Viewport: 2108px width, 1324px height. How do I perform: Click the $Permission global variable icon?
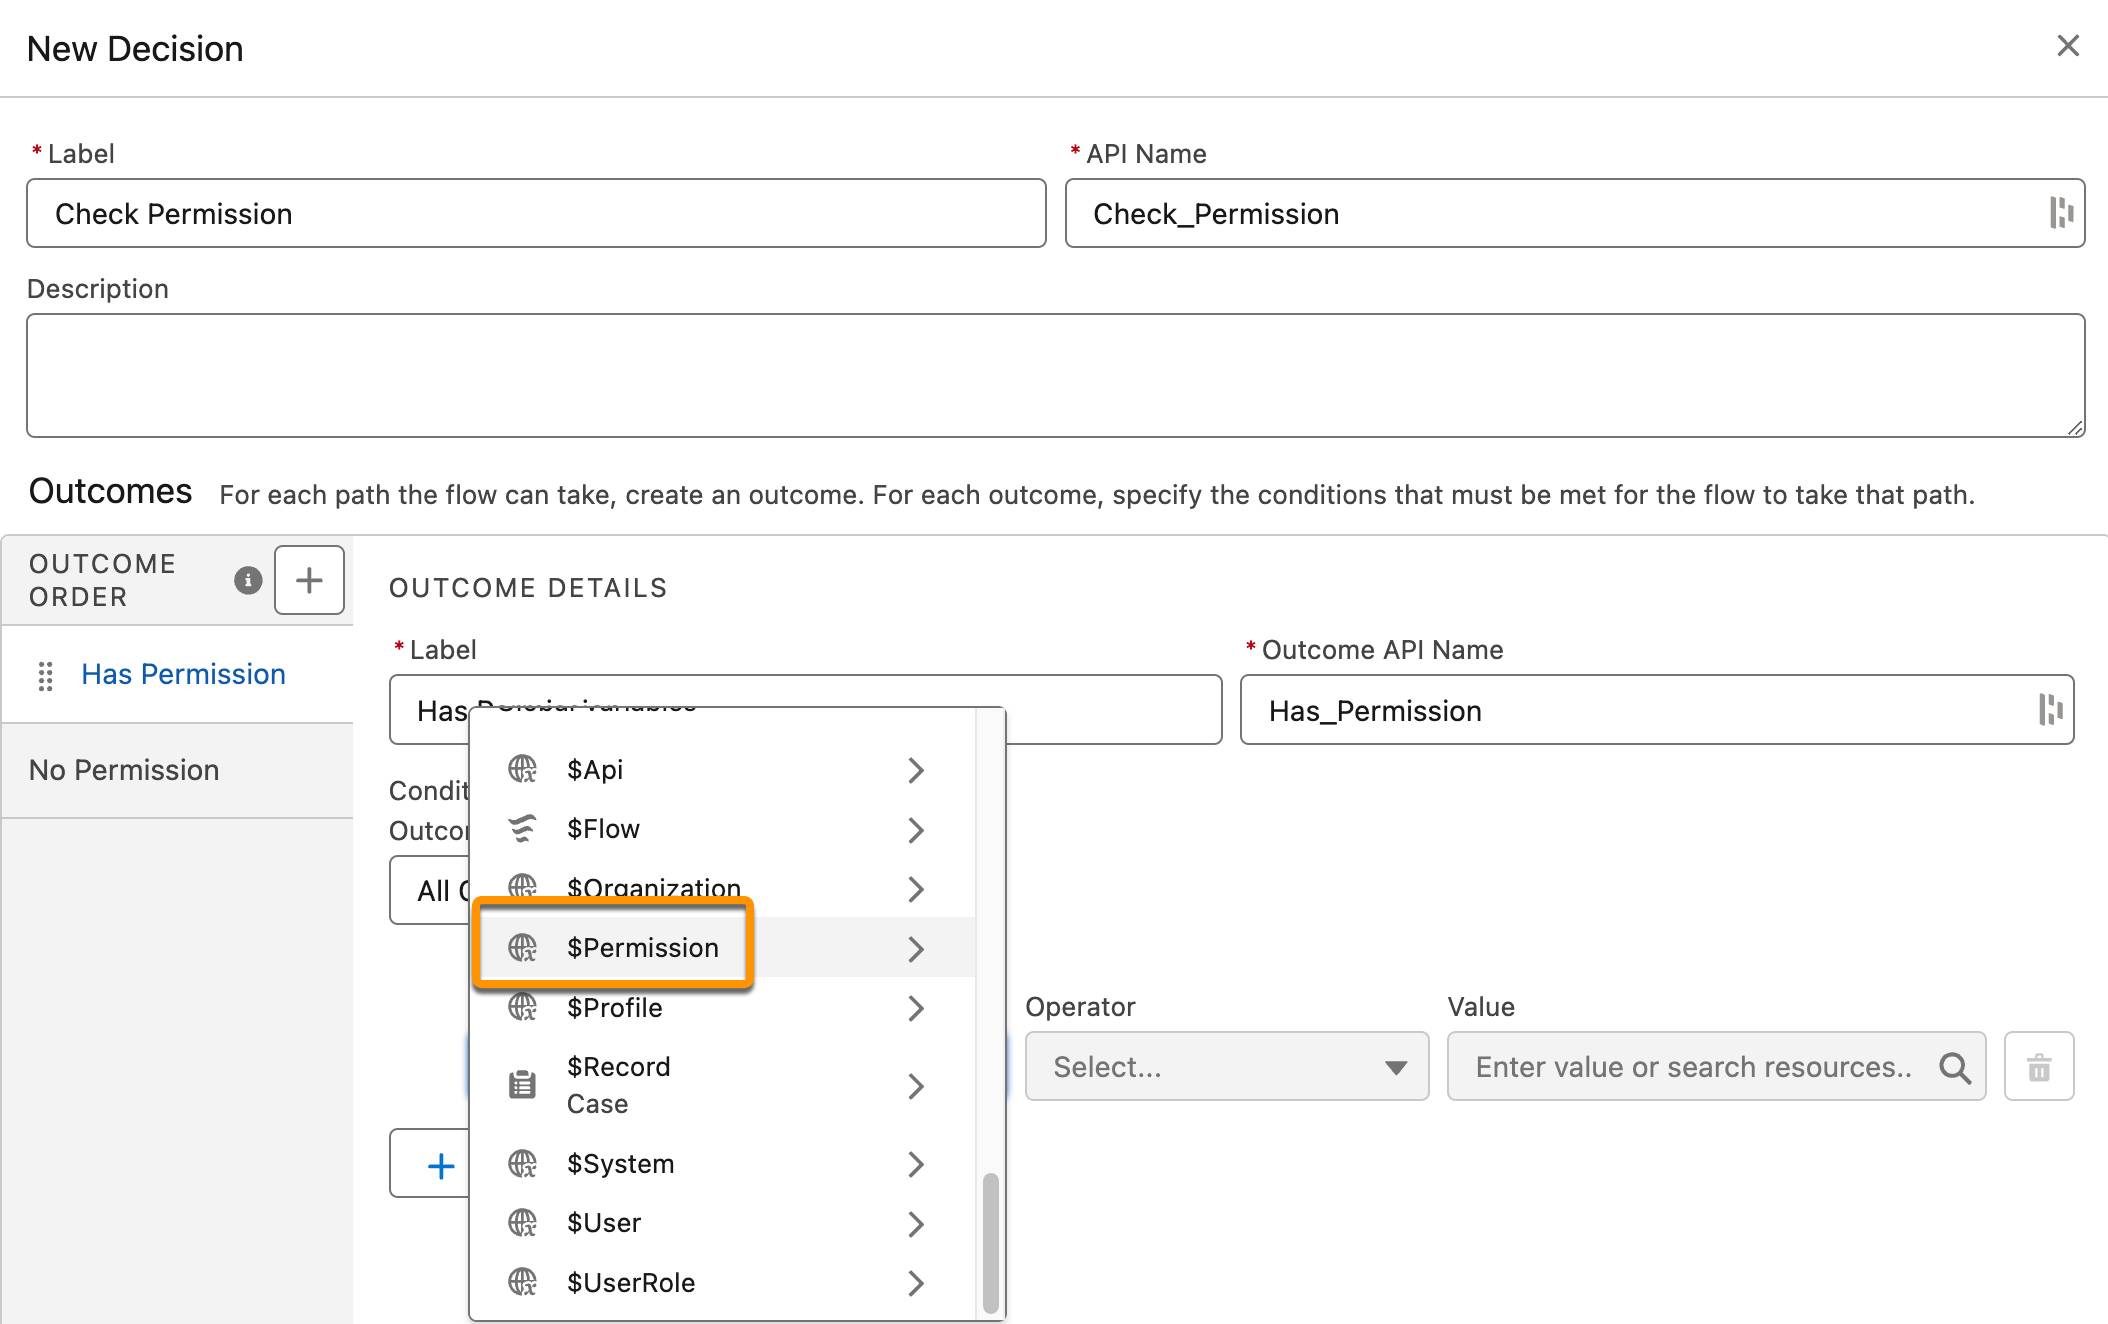coord(523,947)
